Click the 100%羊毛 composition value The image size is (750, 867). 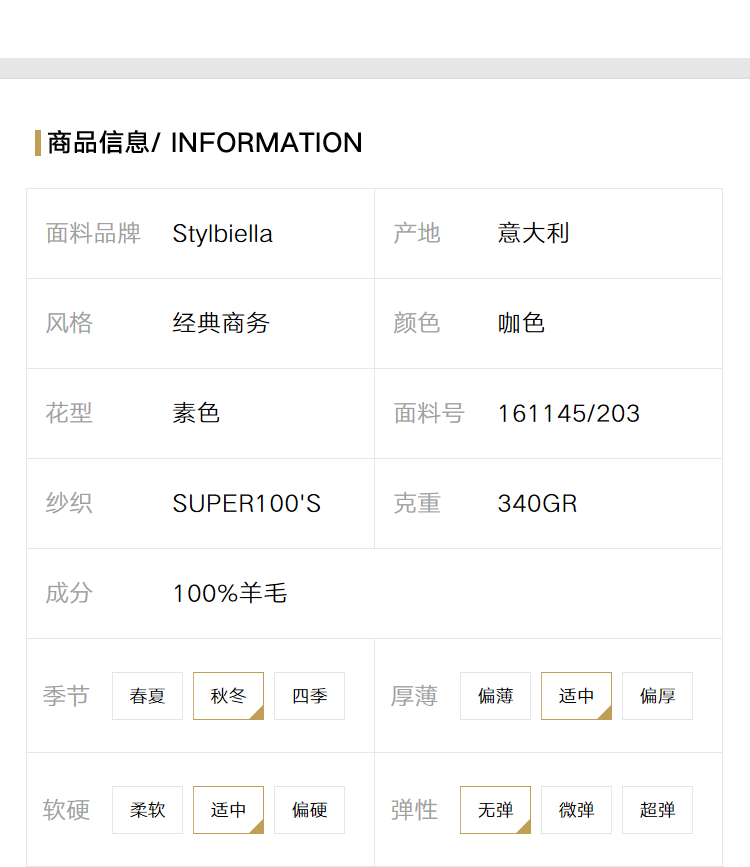230,593
